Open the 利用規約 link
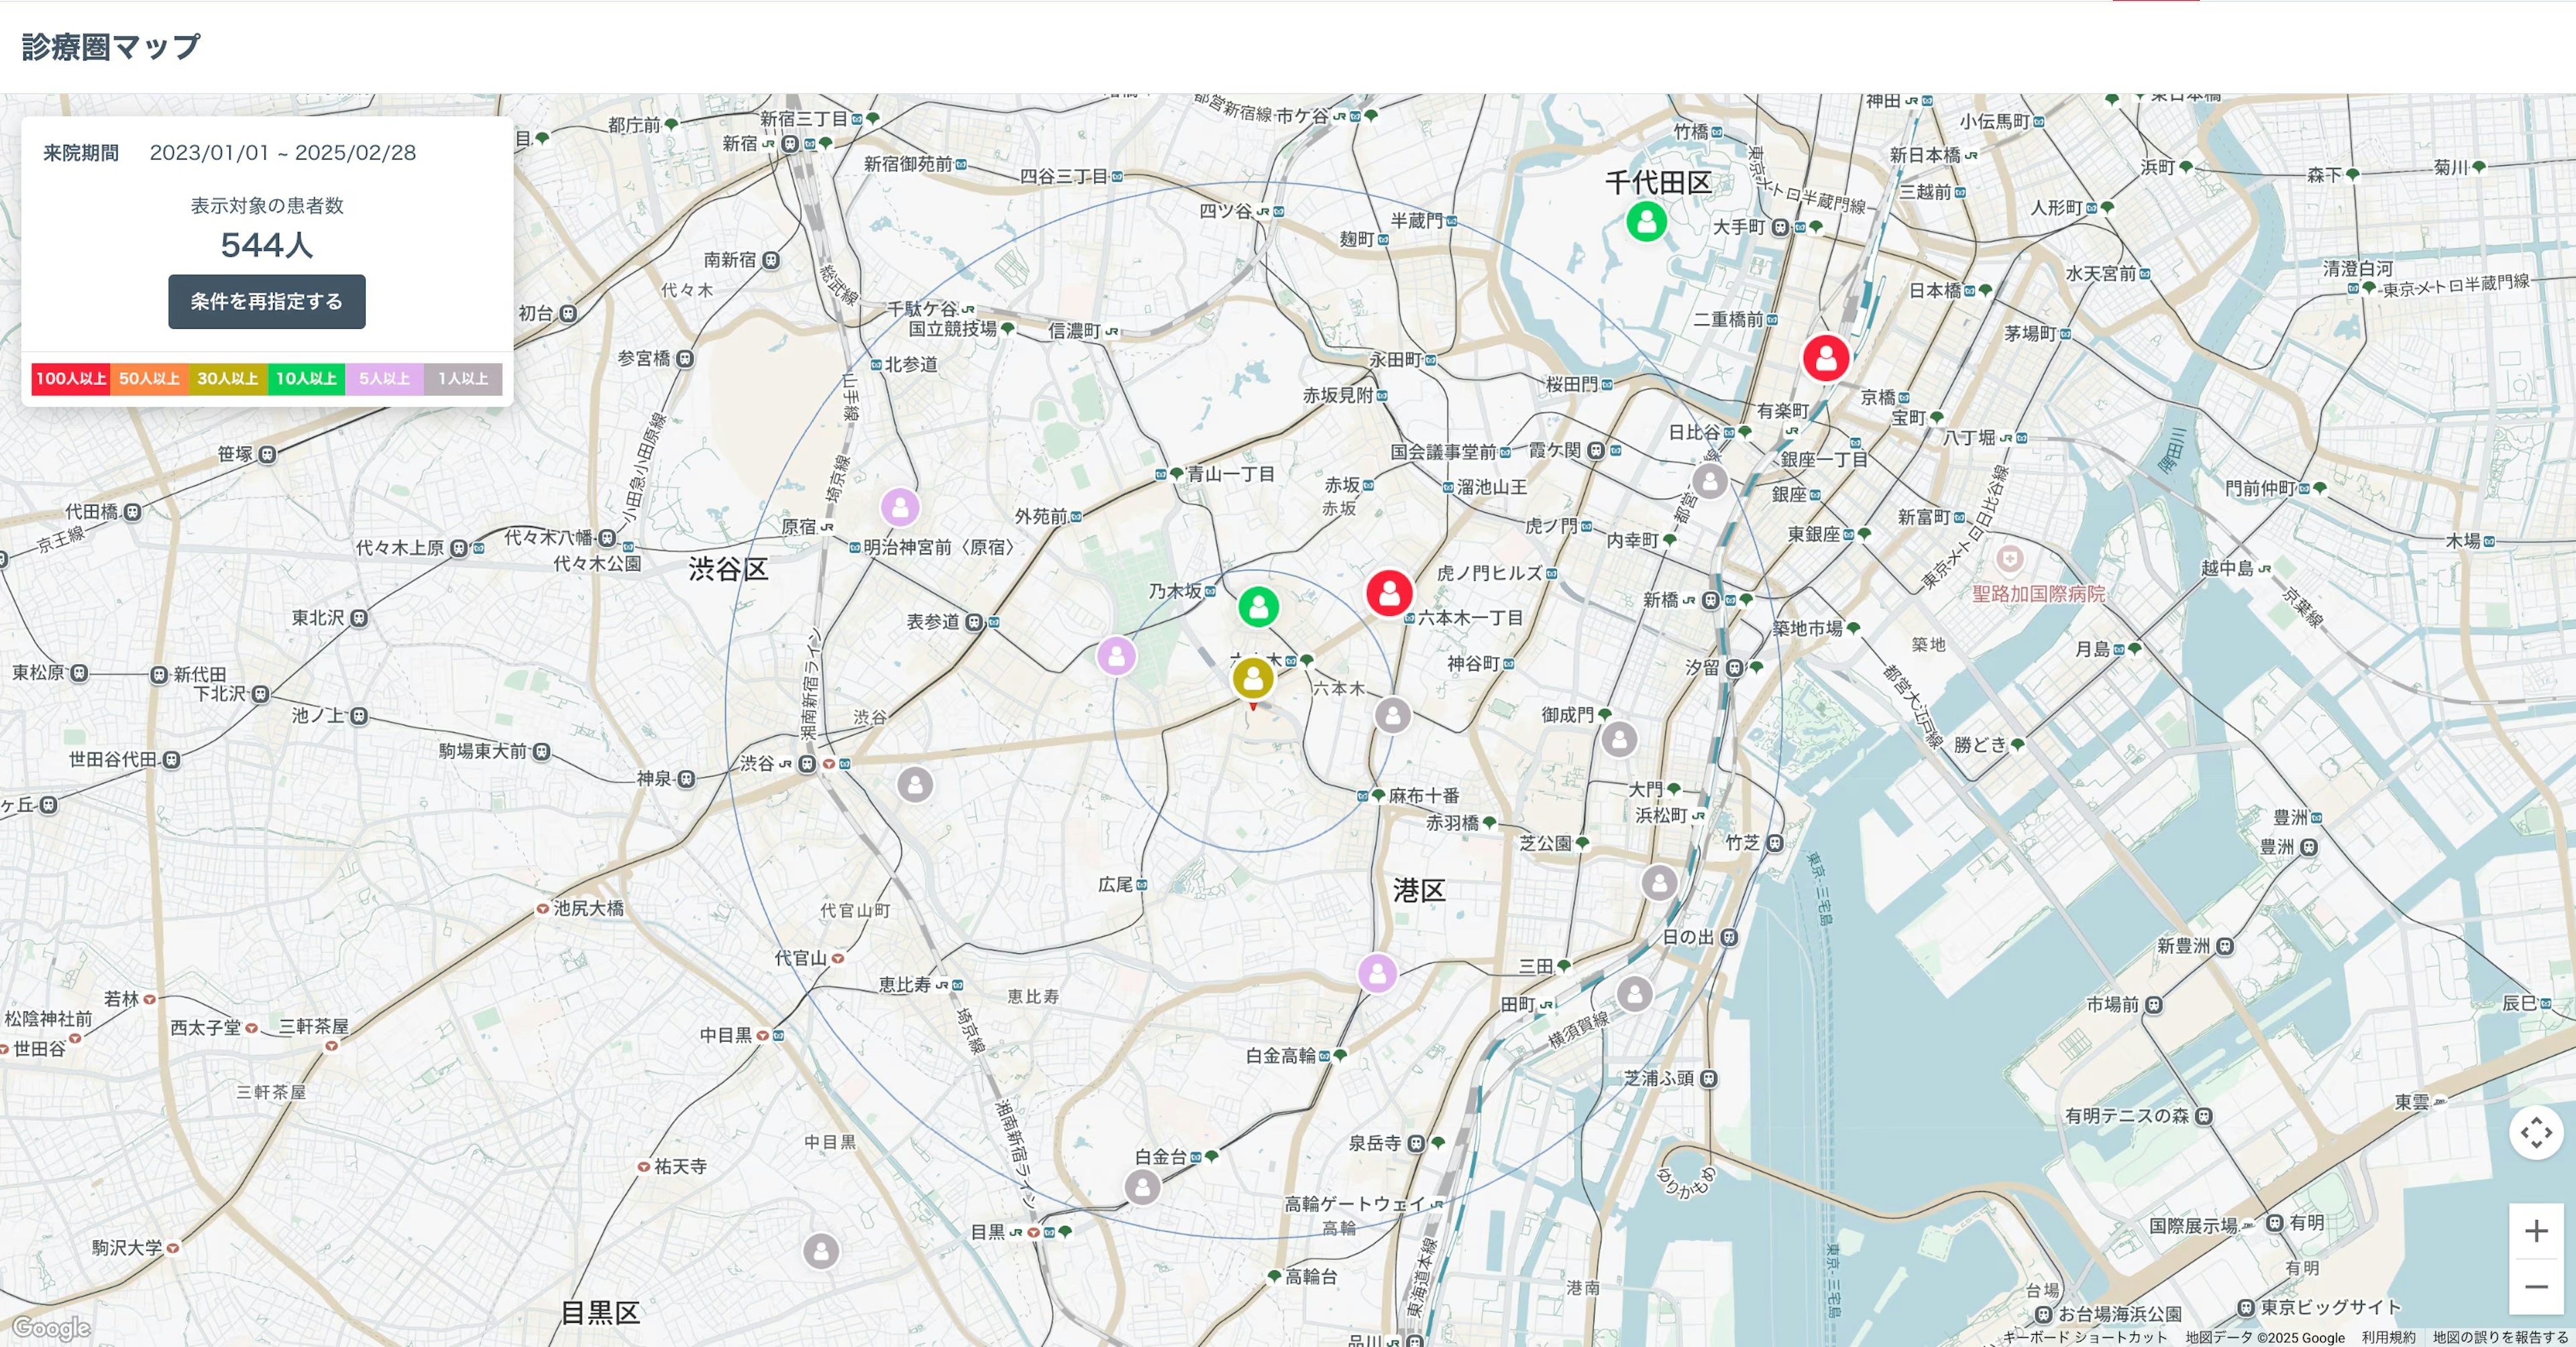The height and width of the screenshot is (1347, 2576). (x=2388, y=1337)
